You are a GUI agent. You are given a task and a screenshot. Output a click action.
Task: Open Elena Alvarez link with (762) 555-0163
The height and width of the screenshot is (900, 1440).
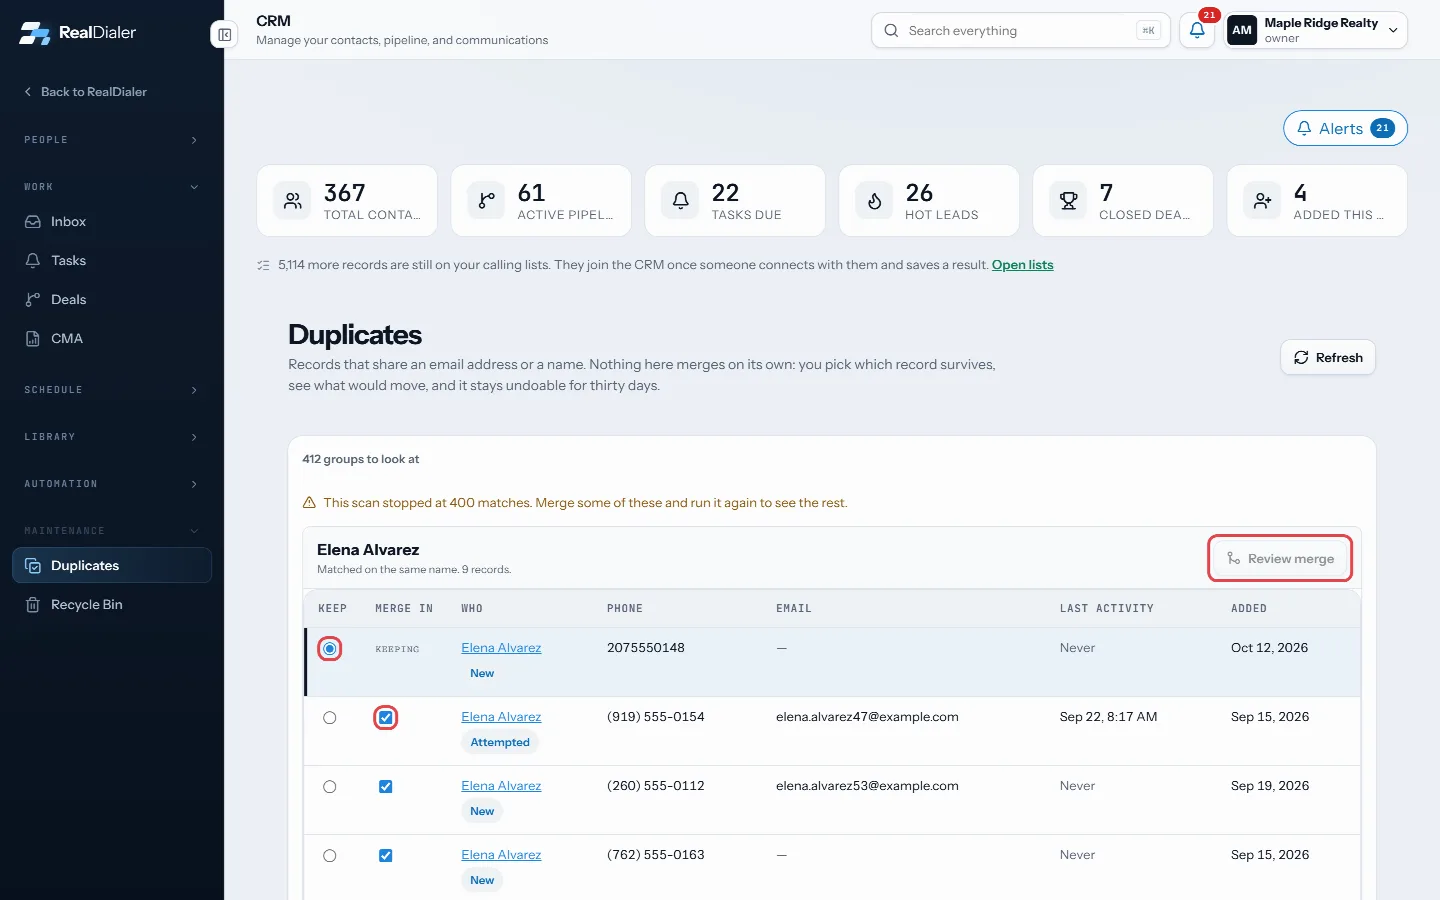(x=501, y=855)
